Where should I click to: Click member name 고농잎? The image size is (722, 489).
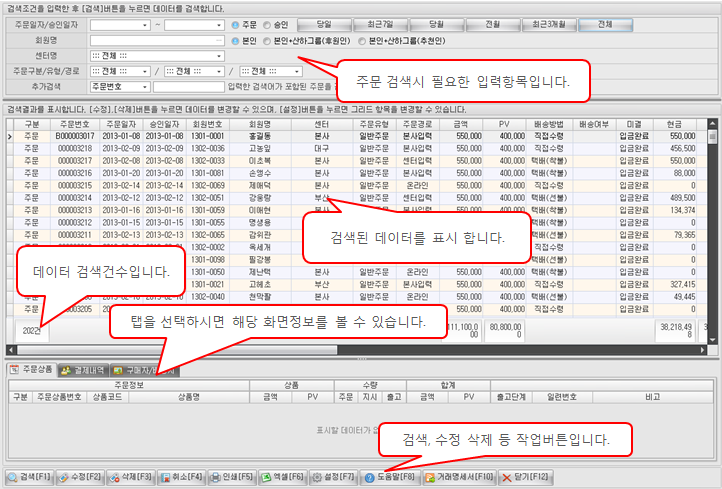point(260,149)
